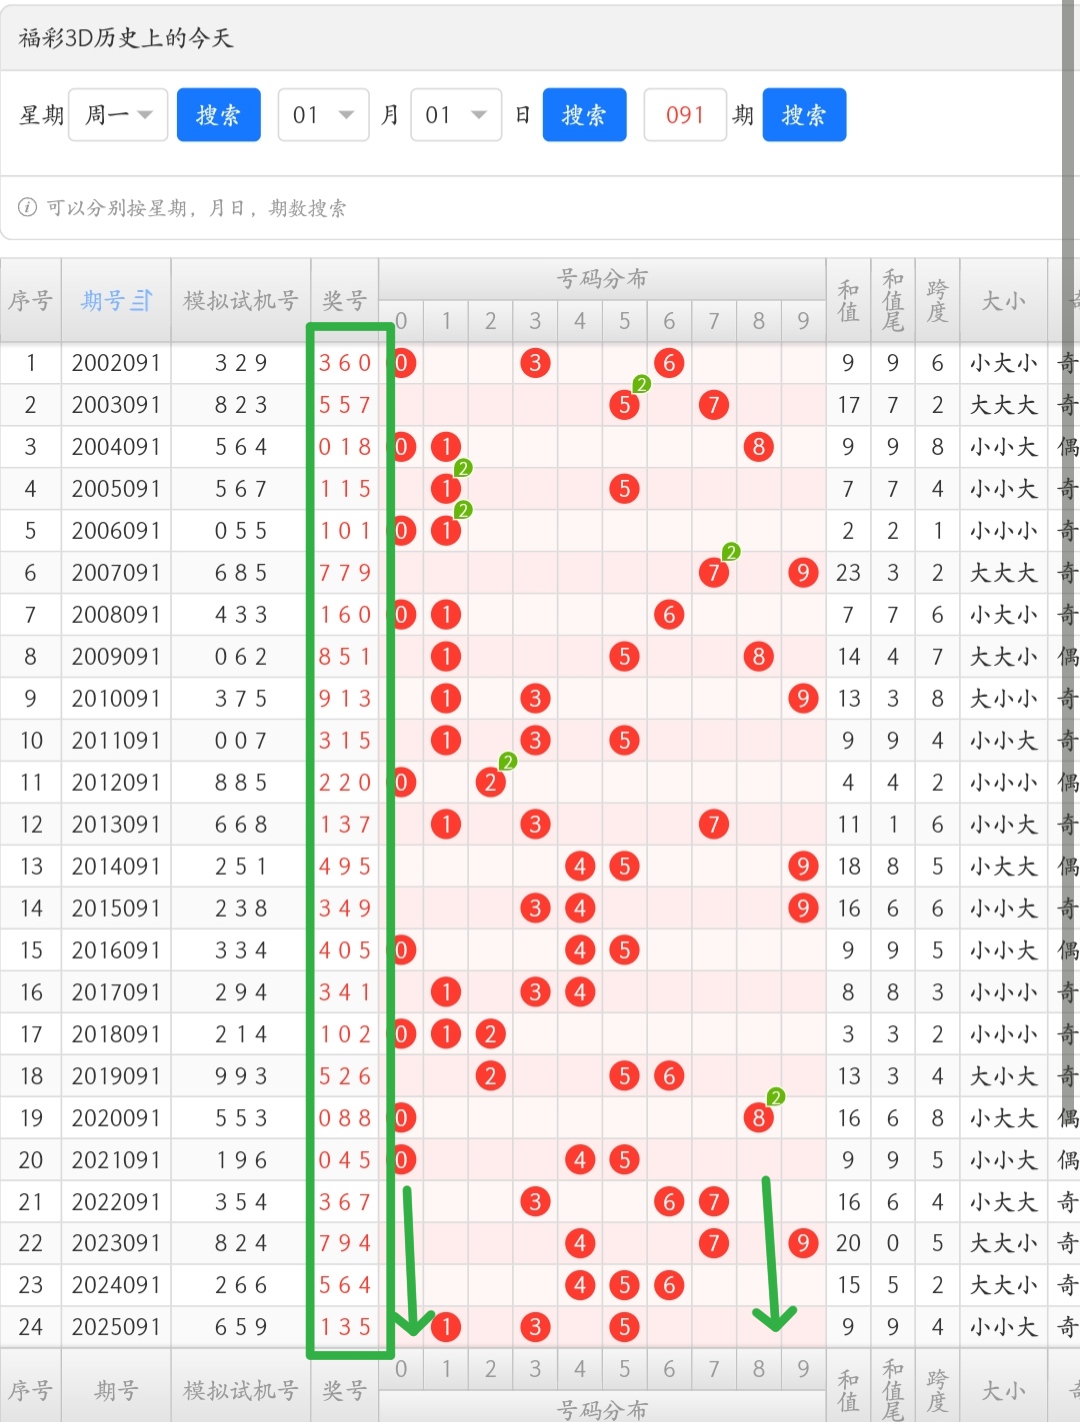Click the sort icon beside 期号 header
Screen dimensions: 1080x1422
click(143, 300)
